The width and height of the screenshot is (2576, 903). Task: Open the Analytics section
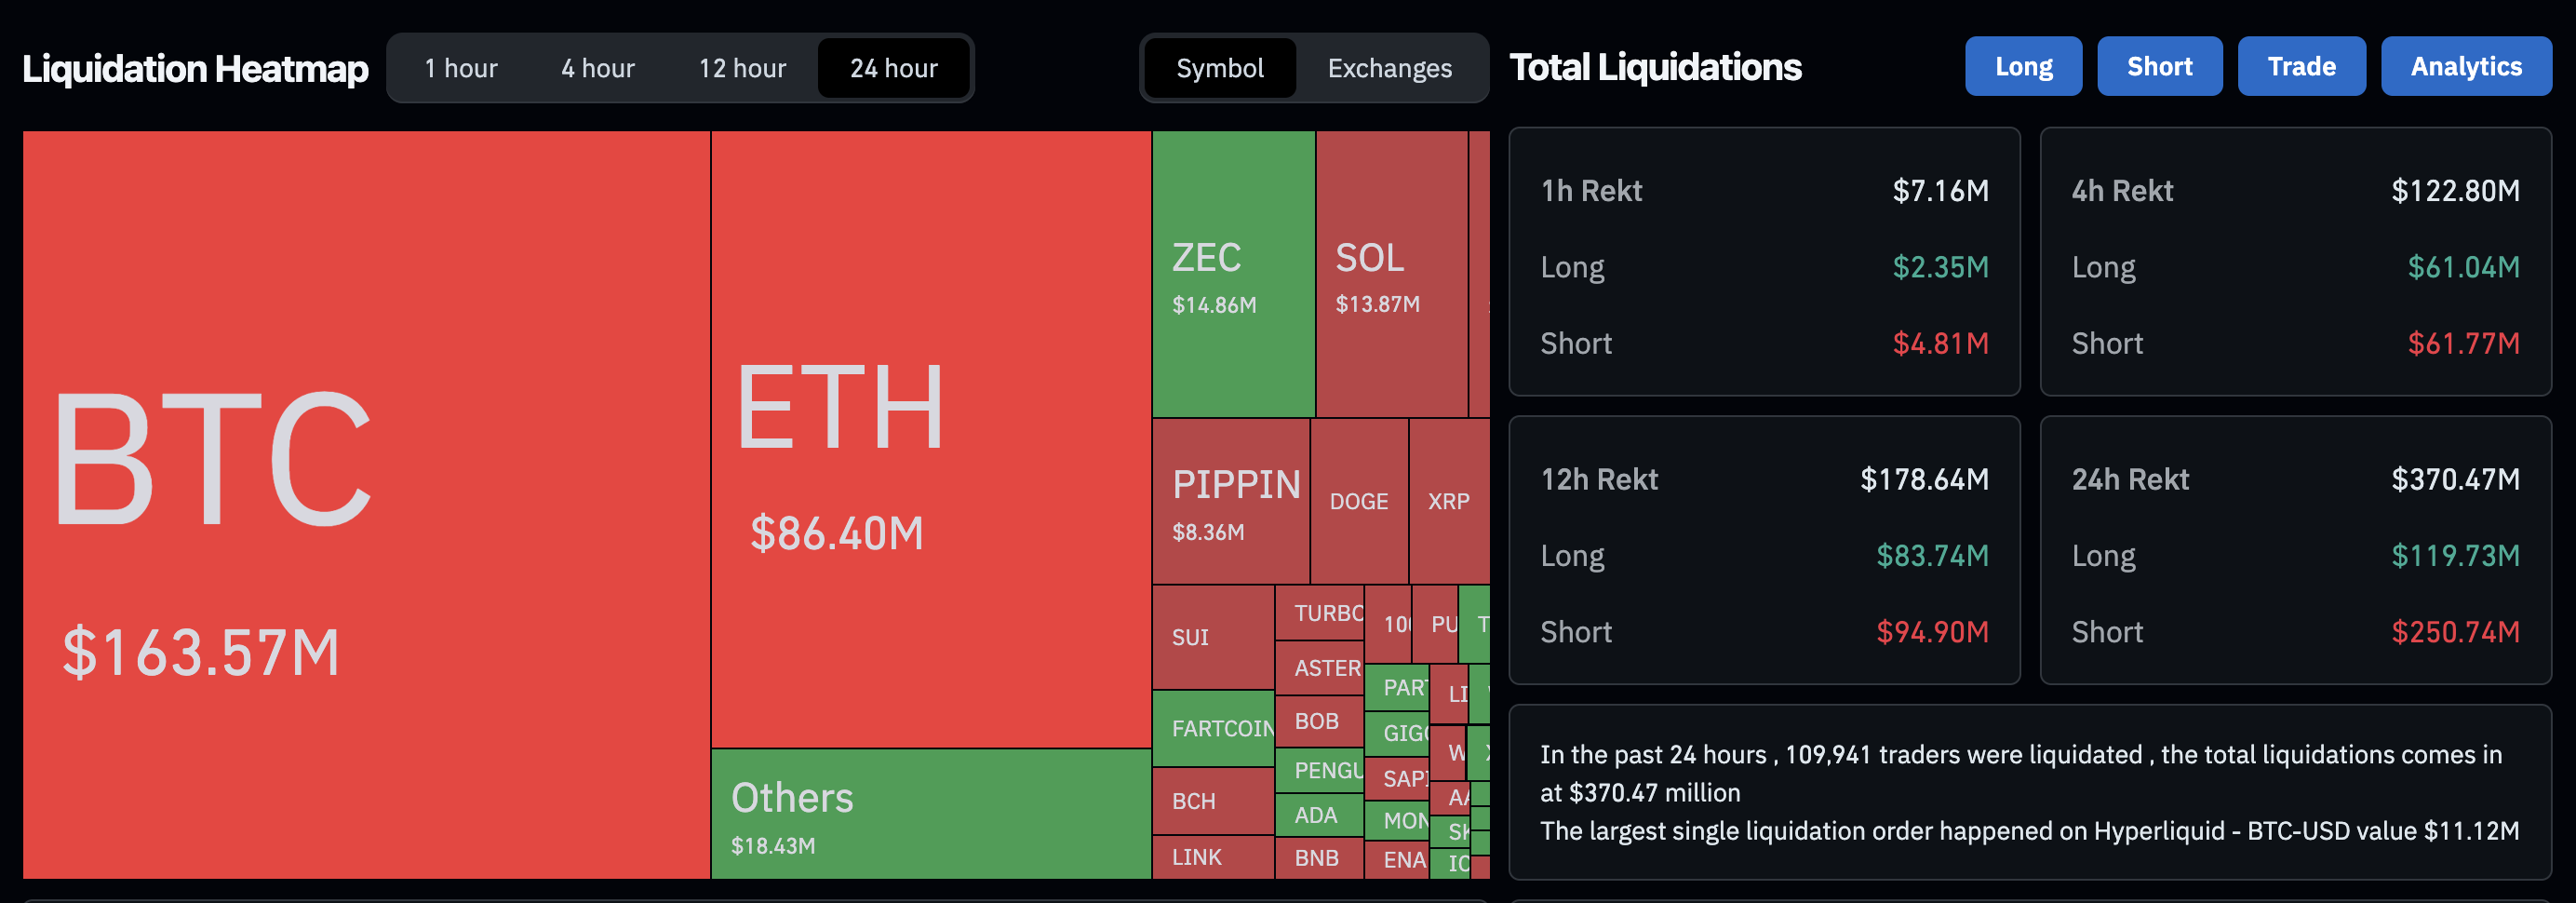click(x=2465, y=66)
